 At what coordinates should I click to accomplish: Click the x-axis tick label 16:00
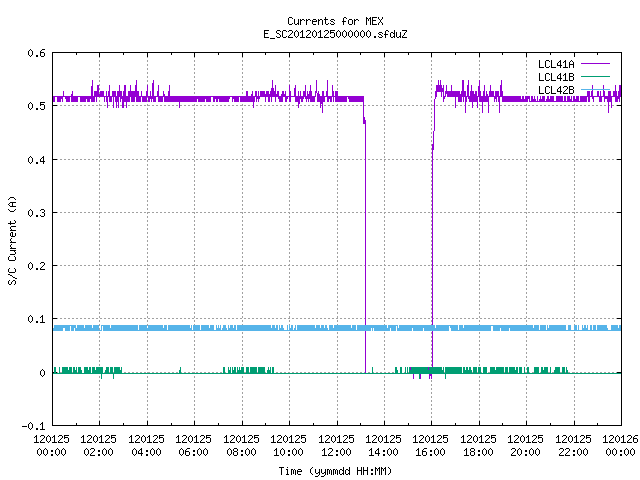431,452
